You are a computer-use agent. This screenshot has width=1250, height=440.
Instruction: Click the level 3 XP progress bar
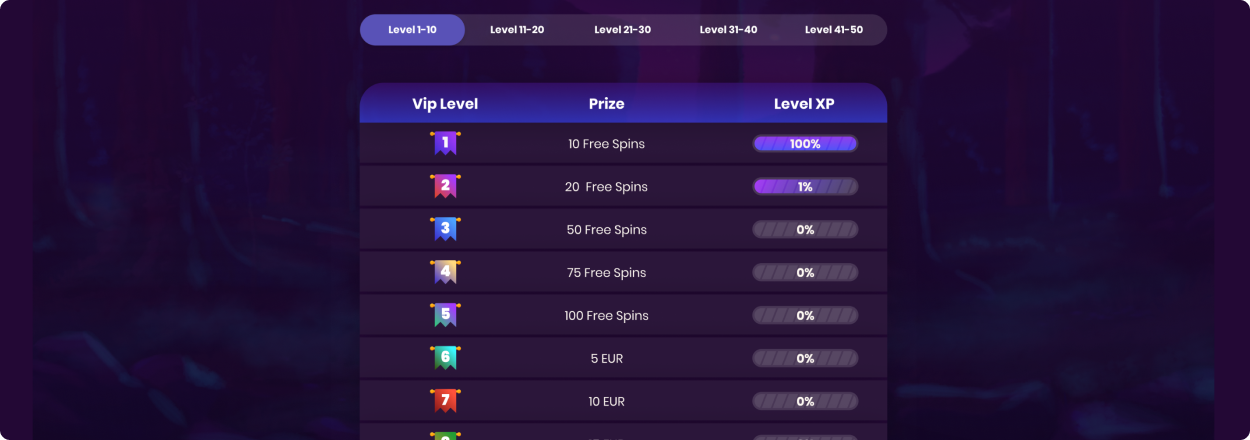click(805, 230)
